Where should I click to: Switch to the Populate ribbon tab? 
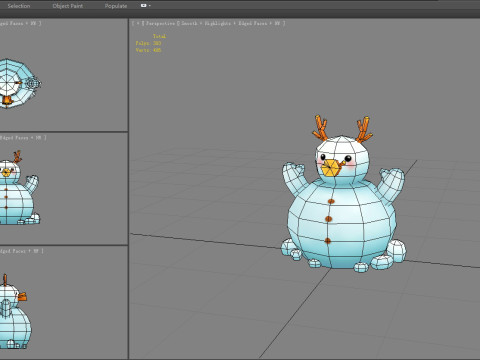116,6
